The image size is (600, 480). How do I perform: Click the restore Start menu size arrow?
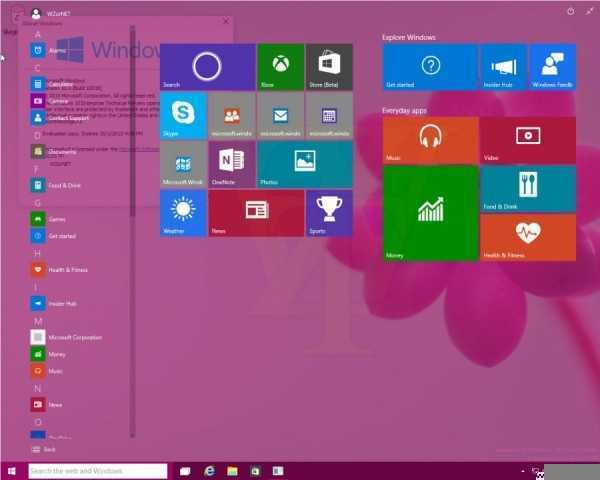590,11
